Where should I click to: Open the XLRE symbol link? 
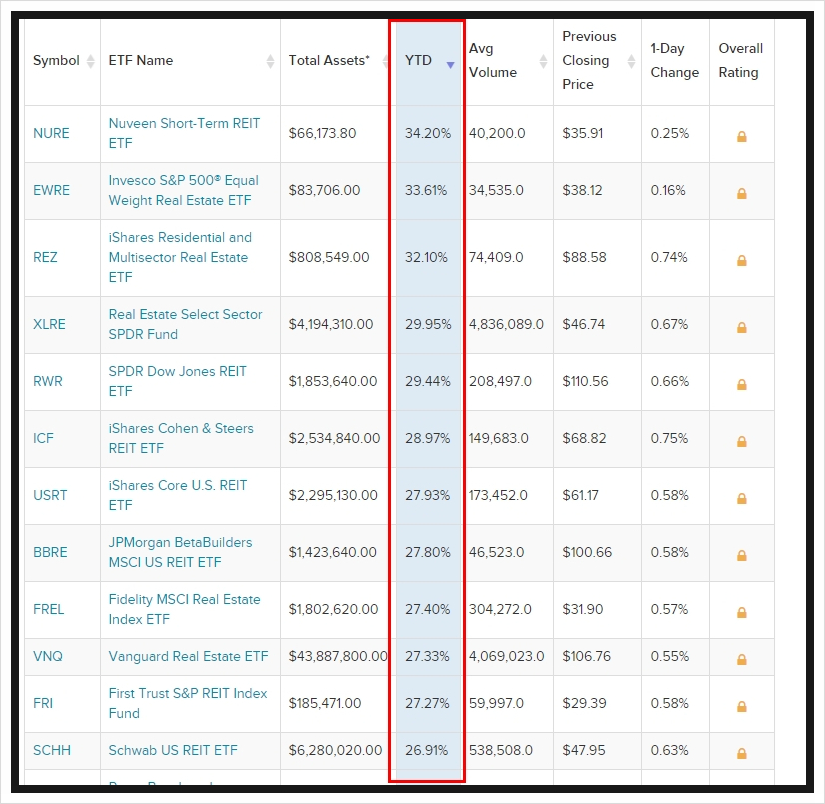49,324
